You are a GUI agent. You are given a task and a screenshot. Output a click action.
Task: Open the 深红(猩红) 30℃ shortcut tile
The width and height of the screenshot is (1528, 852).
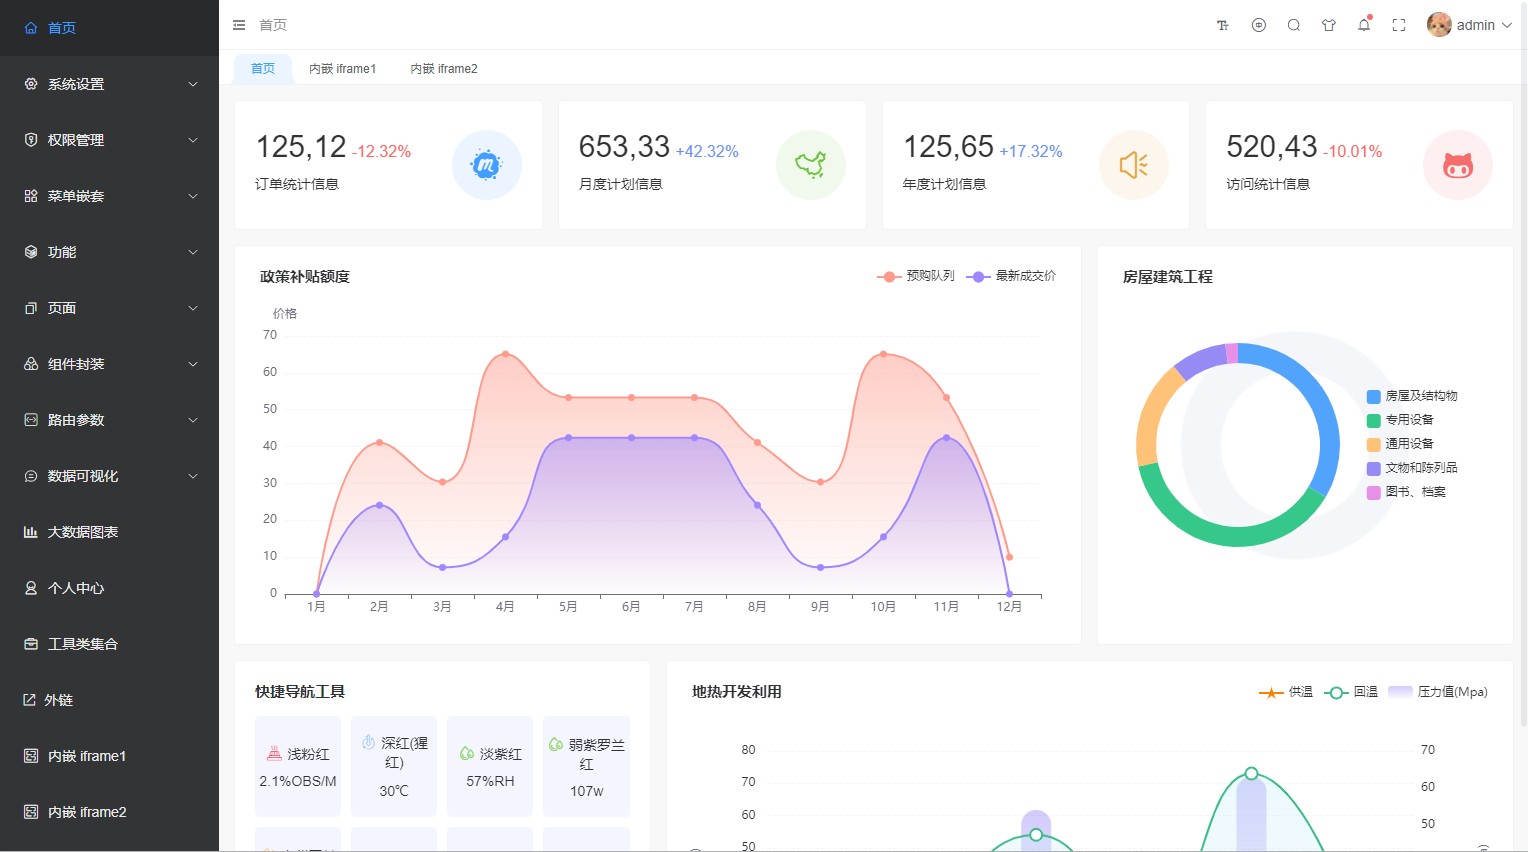[x=394, y=766]
